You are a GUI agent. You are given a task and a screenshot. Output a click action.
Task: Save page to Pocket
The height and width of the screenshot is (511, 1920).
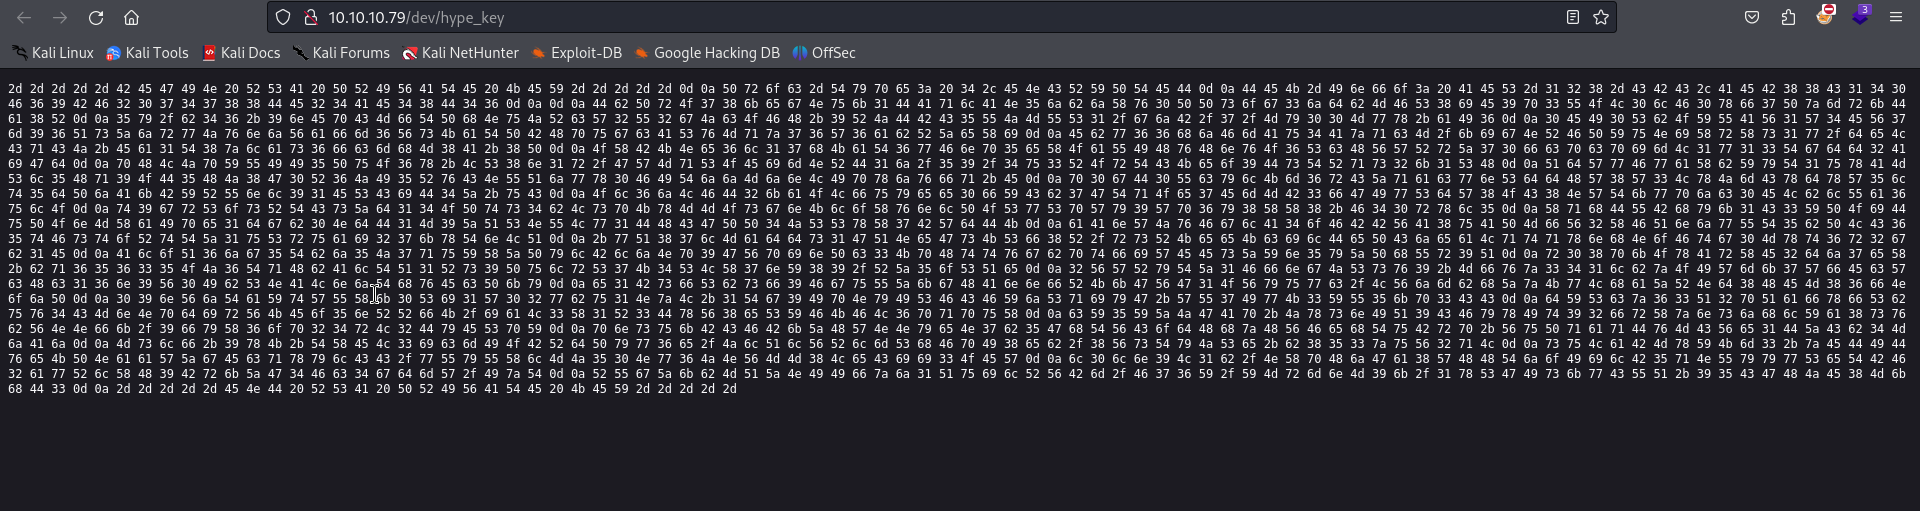click(1752, 18)
